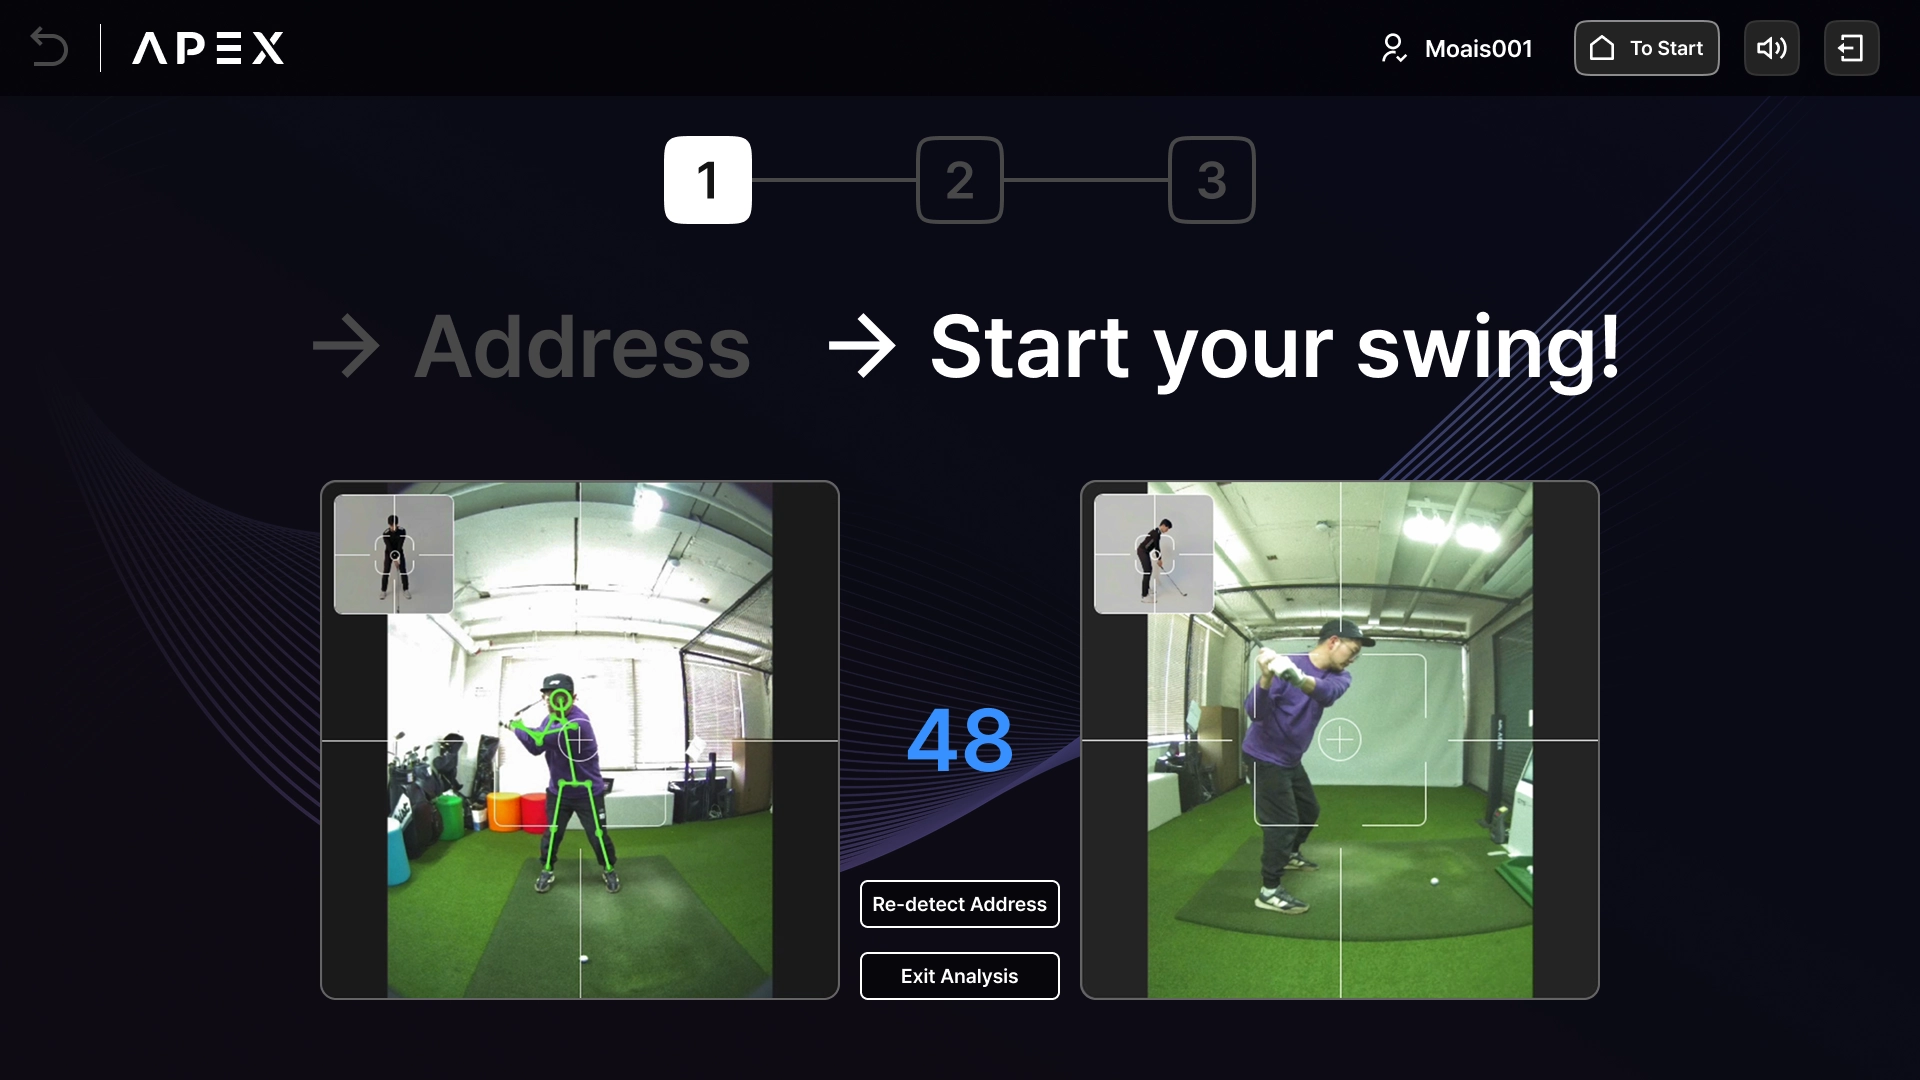Click the user profile icon

point(1393,48)
